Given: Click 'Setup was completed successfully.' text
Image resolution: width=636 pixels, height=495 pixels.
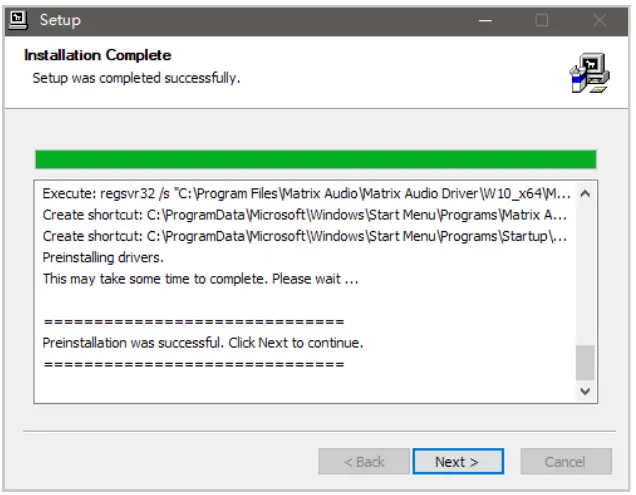Looking at the screenshot, I should 136,77.
